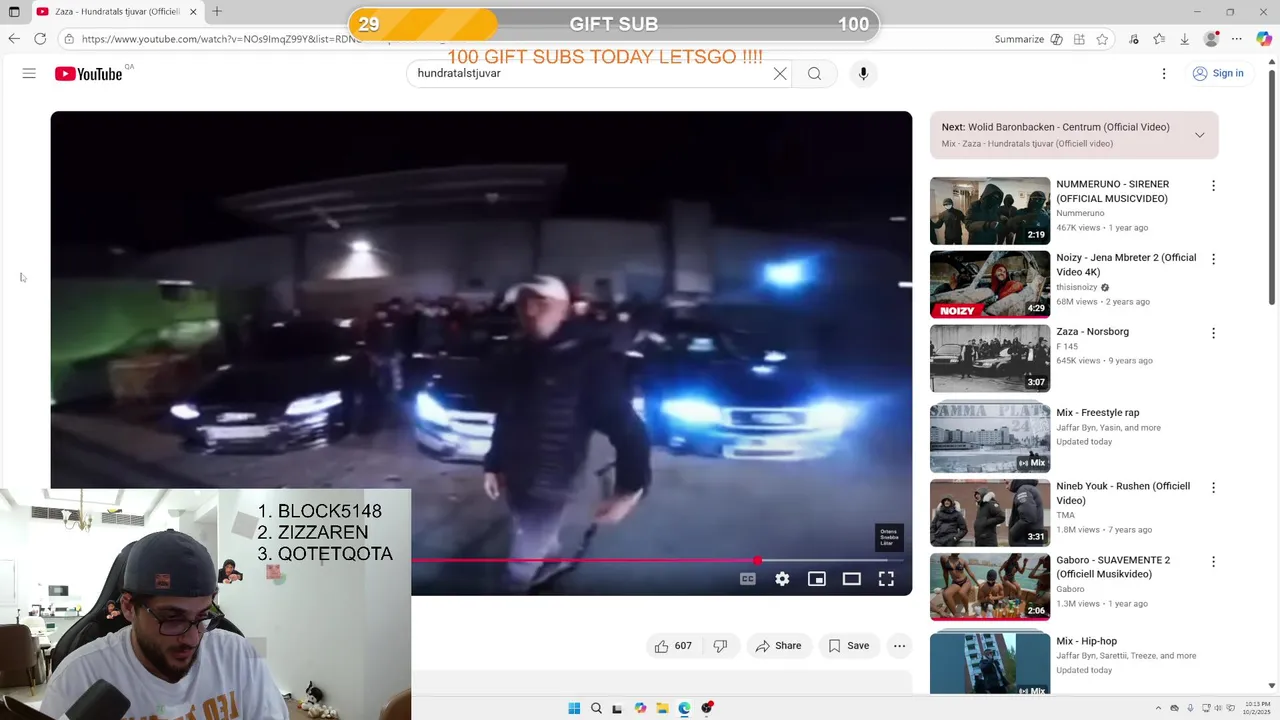
Task: Reload the page with refresh icon
Action: 40,39
